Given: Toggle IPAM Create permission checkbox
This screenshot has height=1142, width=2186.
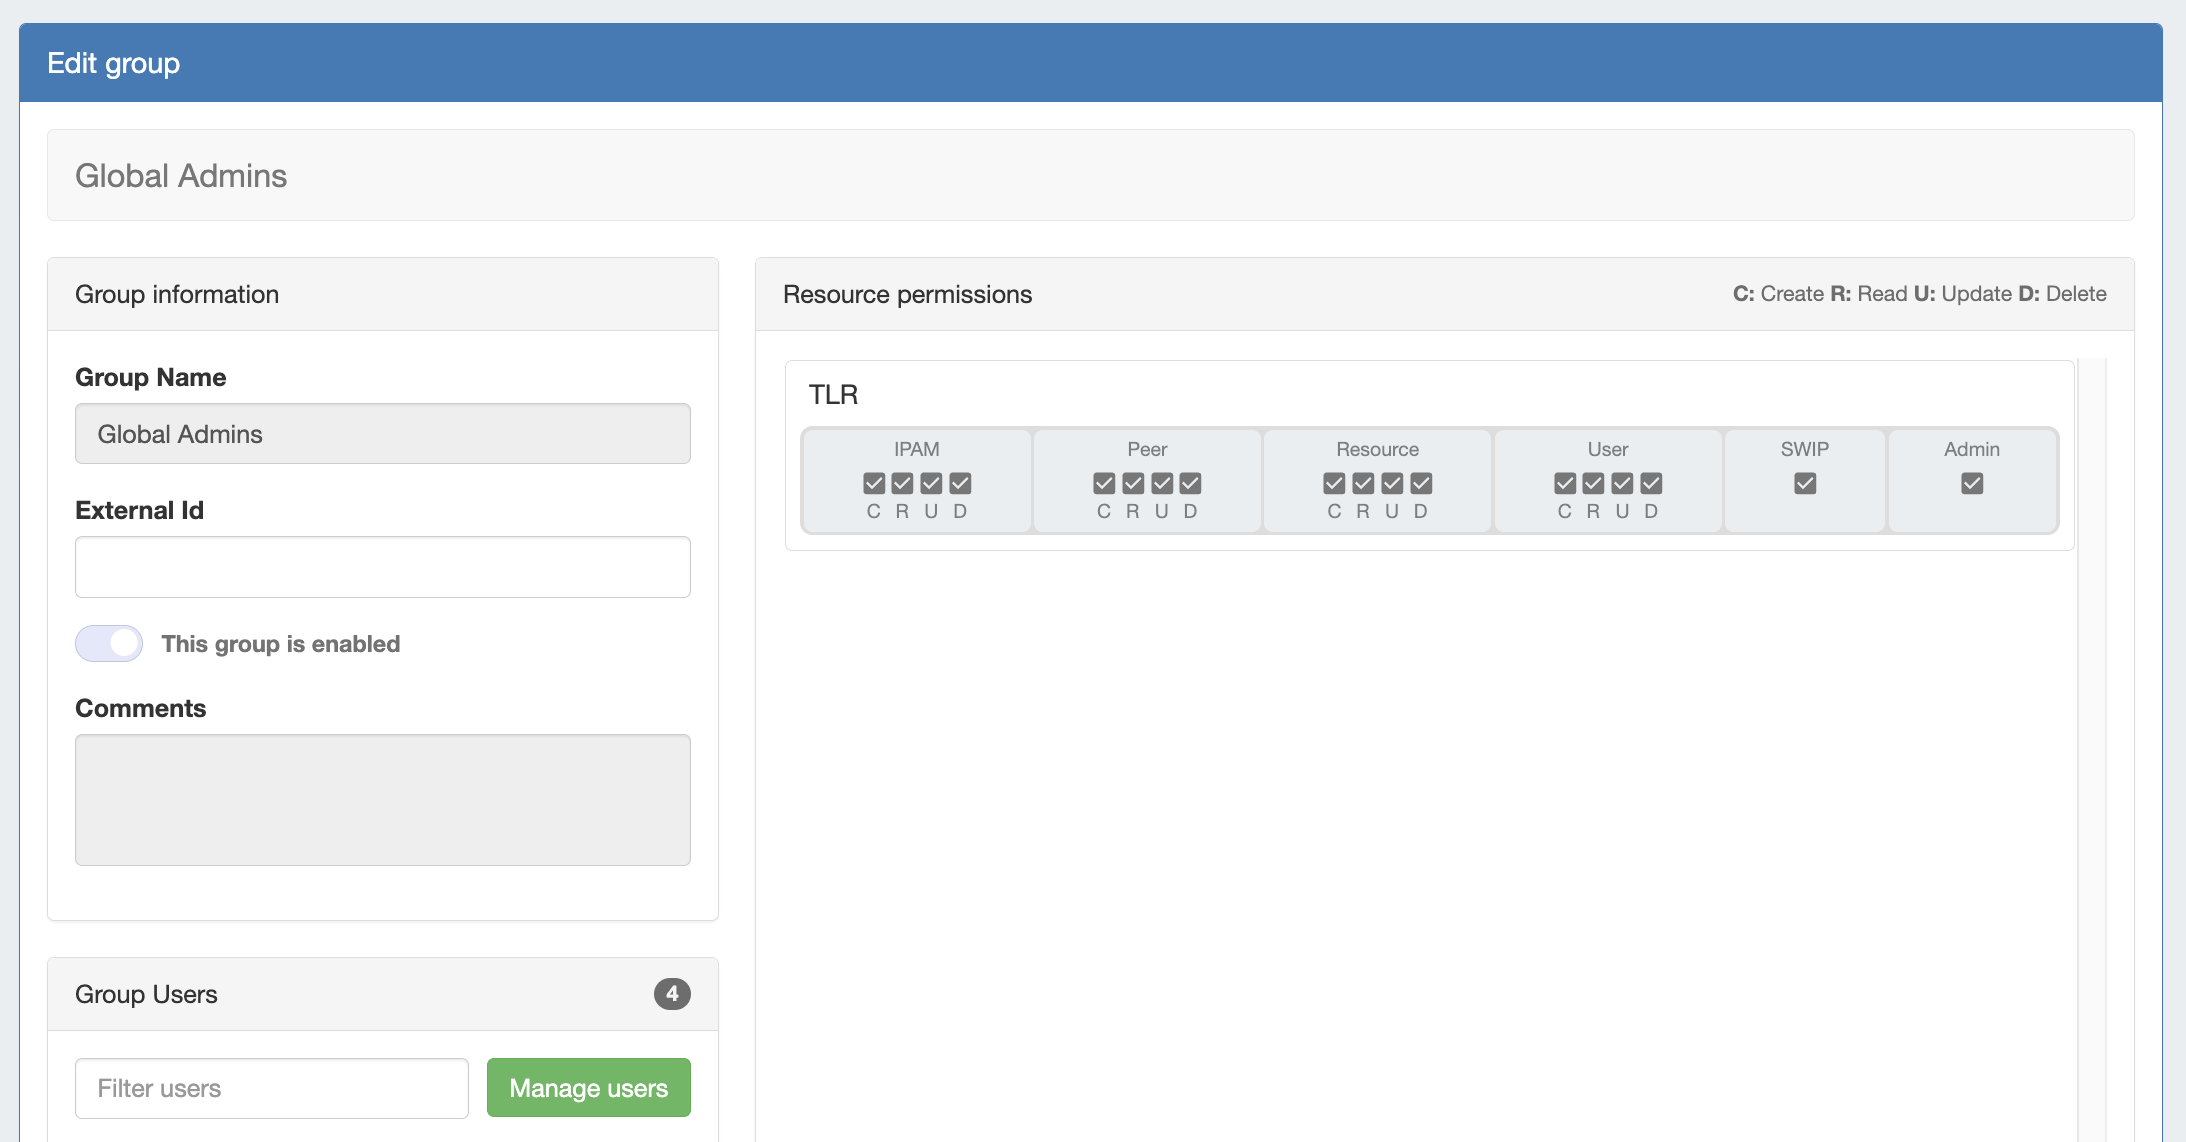Looking at the screenshot, I should tap(874, 484).
